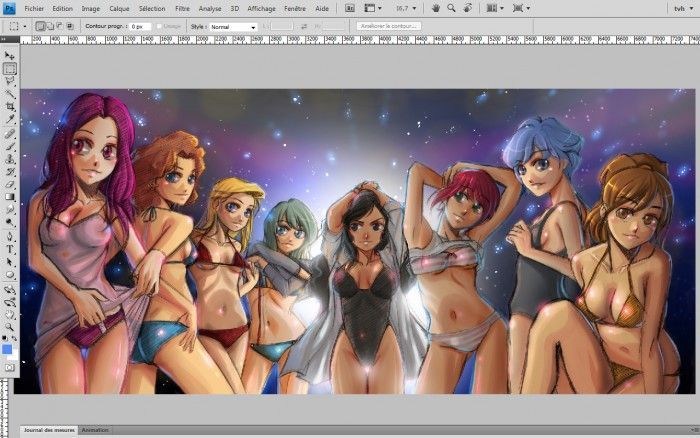Select the Zoom tool in the toolbox

coord(9,327)
